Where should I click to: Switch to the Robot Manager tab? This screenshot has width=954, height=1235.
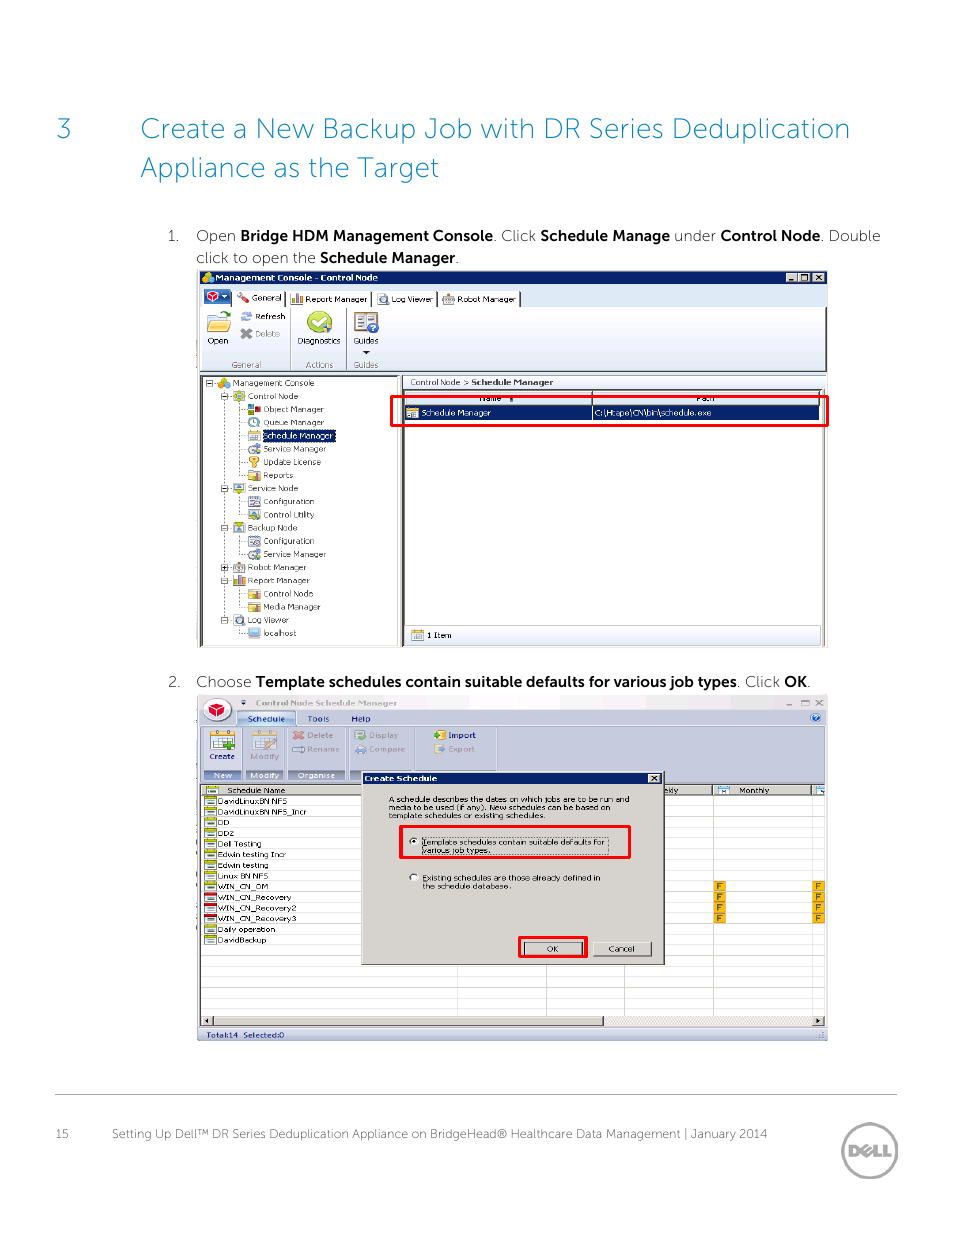479,298
